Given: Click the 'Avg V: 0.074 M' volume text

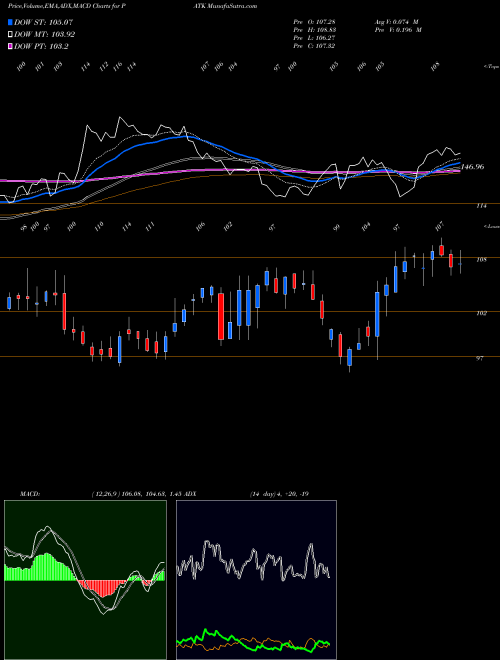Looking at the screenshot, I should pyautogui.click(x=396, y=21).
